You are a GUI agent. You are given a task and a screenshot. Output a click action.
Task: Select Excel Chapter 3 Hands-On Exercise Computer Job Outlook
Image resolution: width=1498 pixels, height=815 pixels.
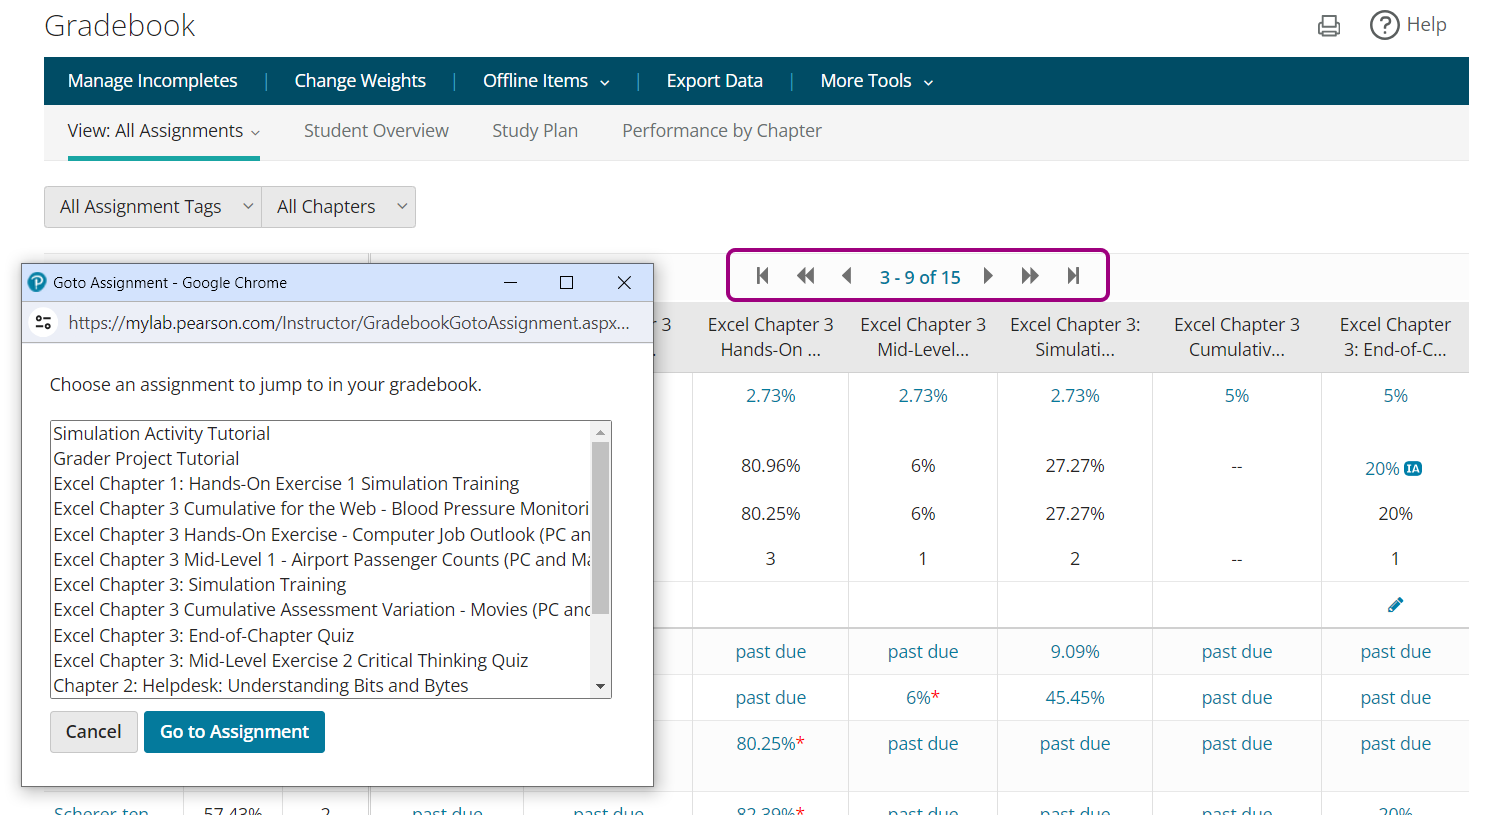[321, 535]
